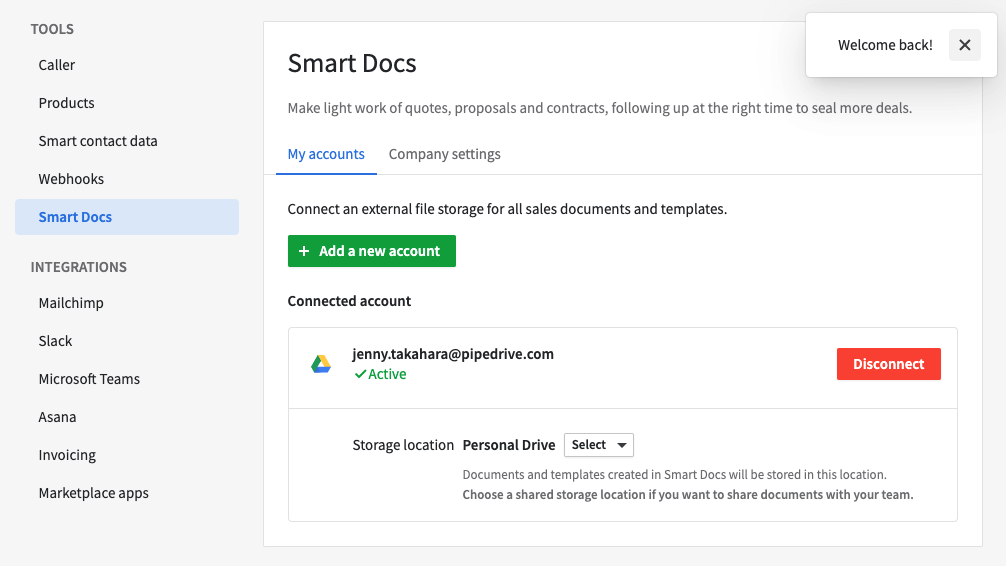Switch to the Company settings tab
Image resolution: width=1006 pixels, height=566 pixels.
pyautogui.click(x=445, y=154)
